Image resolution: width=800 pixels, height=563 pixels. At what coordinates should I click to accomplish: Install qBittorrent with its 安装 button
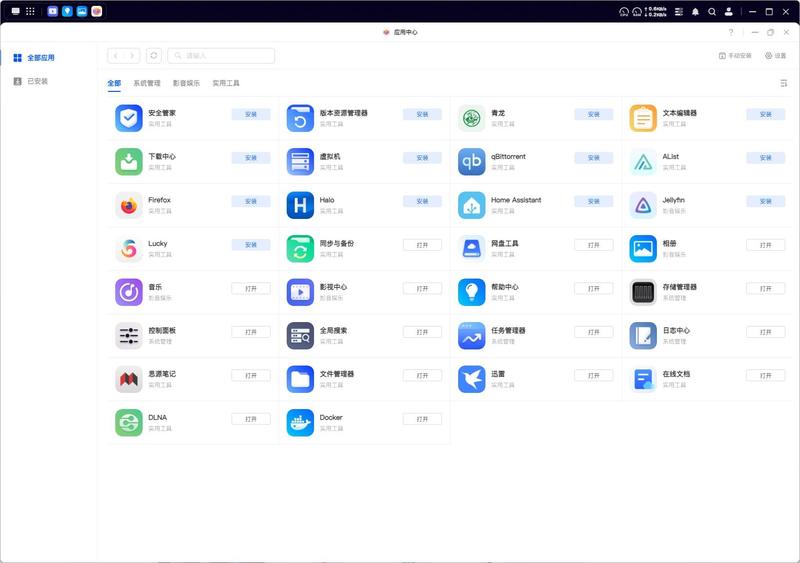point(593,158)
